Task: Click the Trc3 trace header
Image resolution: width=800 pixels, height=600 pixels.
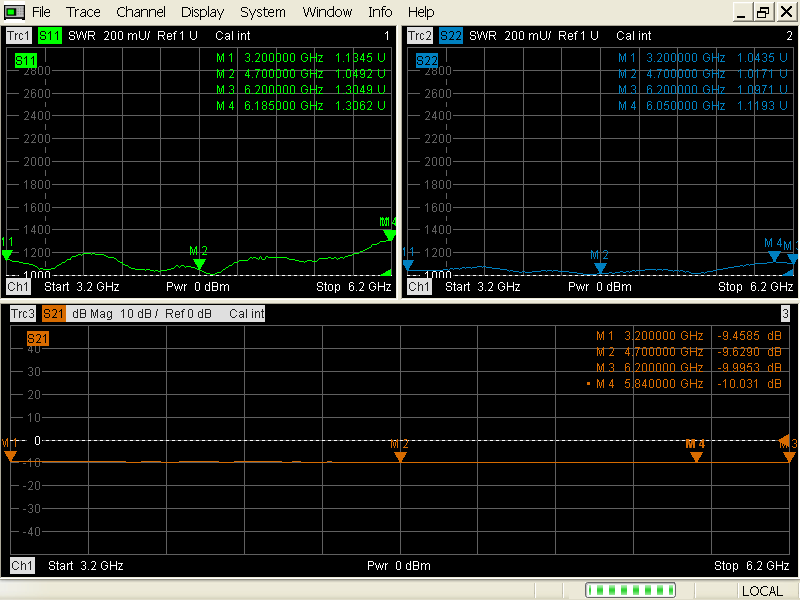Action: [21, 313]
